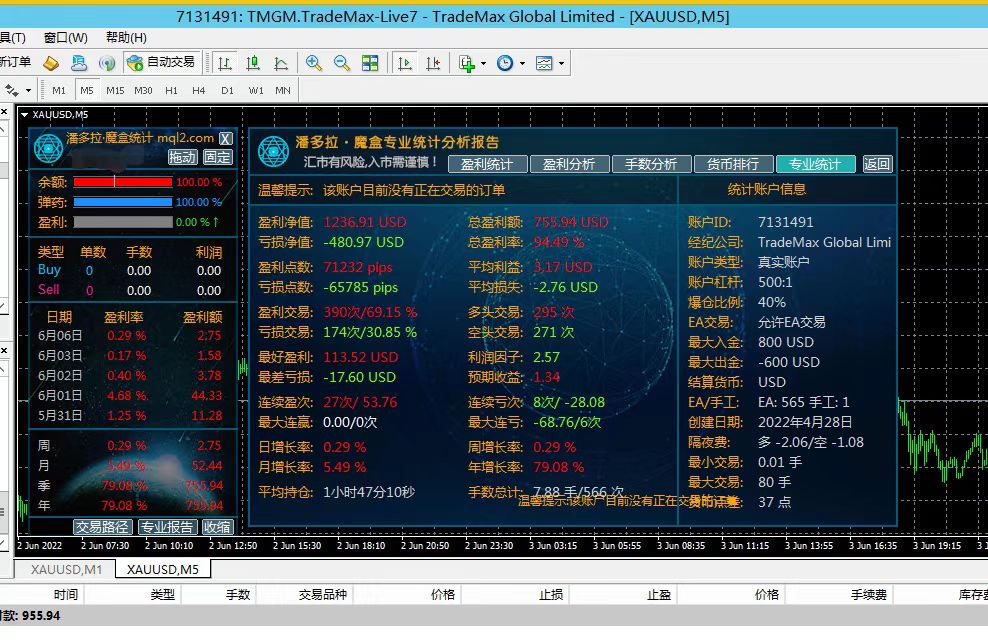Open the 帮助(H) menu

(x=126, y=38)
